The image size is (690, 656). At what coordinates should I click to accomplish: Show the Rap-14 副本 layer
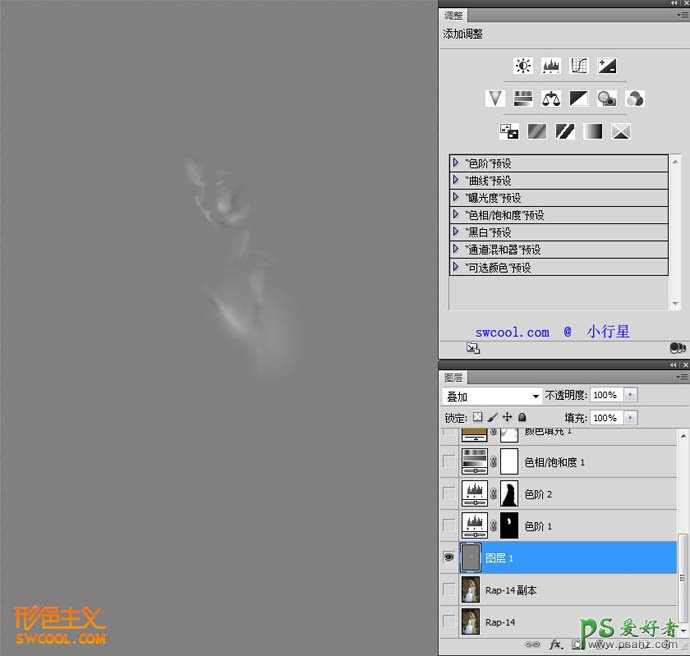(449, 590)
